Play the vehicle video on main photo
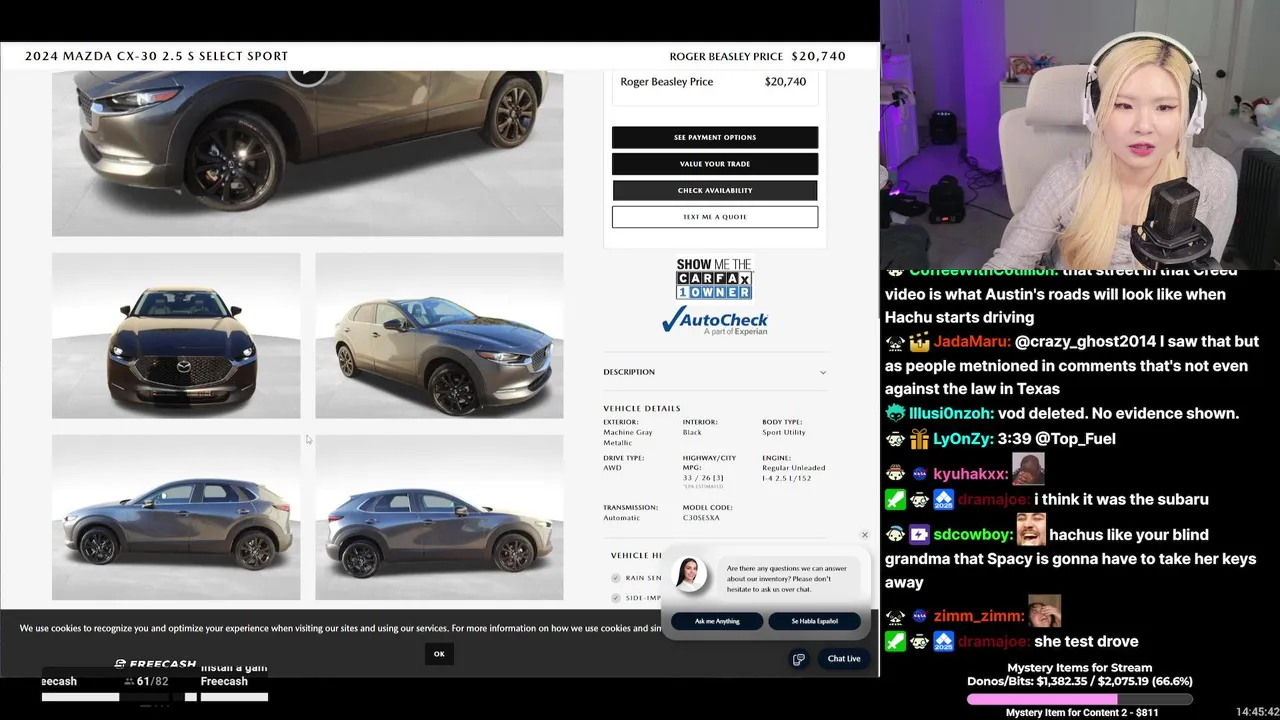 click(308, 74)
